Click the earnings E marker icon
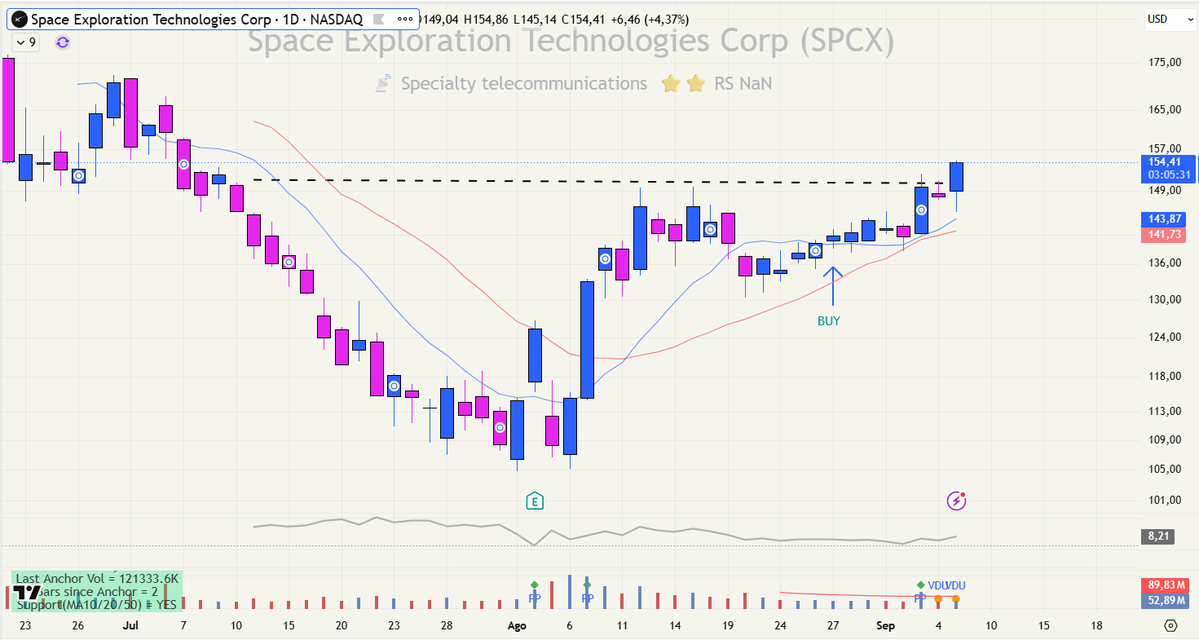1199x640 pixels. coord(535,502)
